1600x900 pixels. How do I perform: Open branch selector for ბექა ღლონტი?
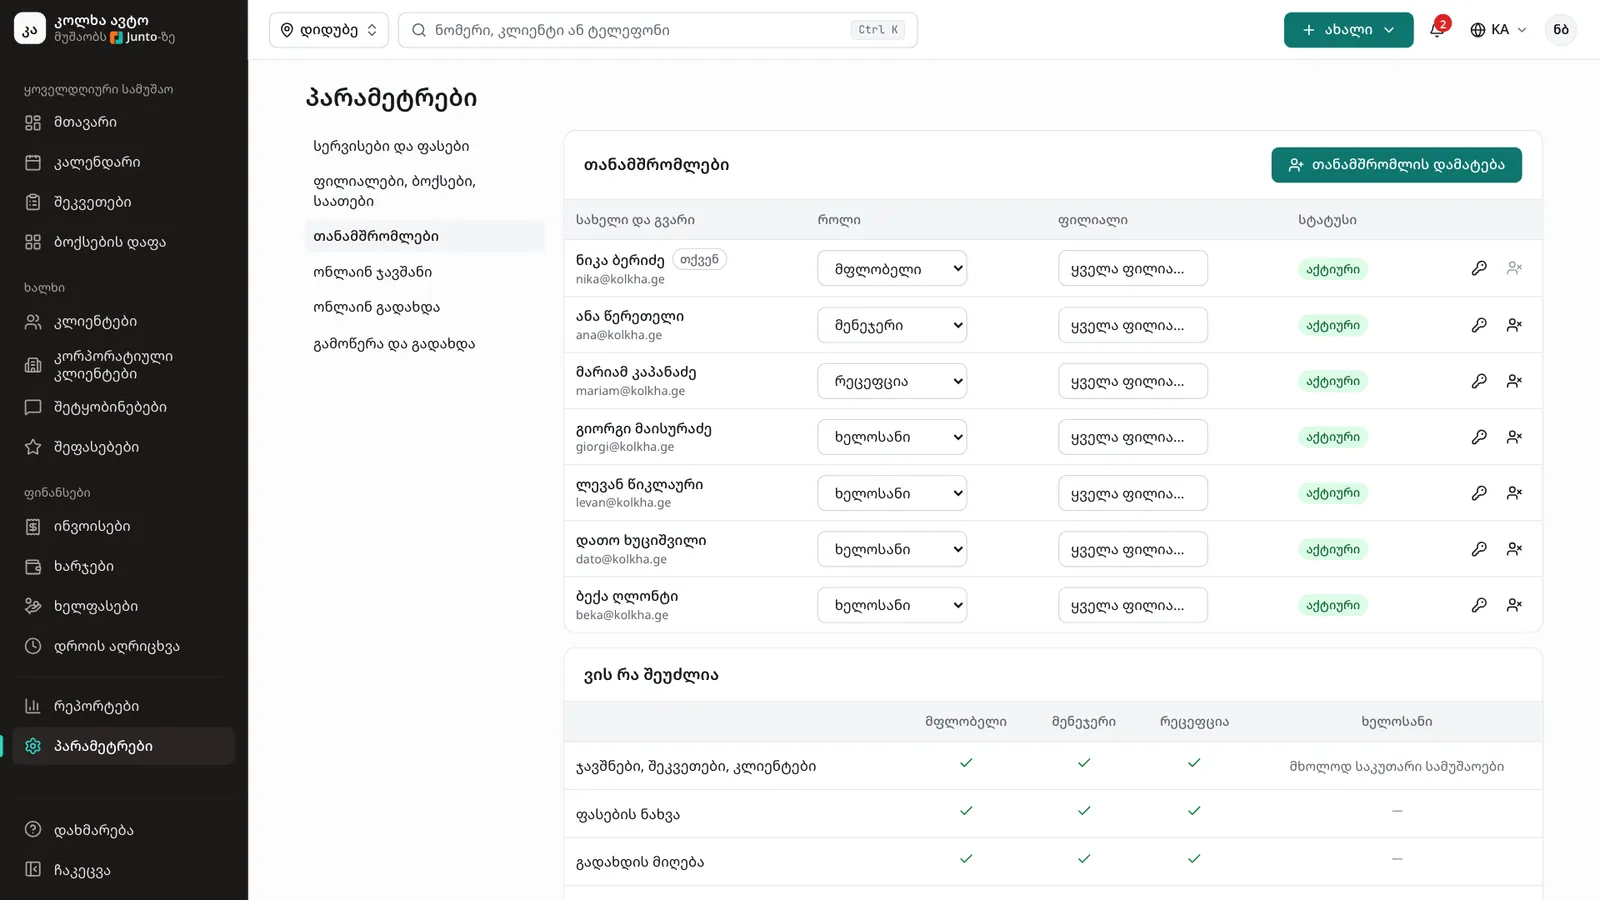1133,605
